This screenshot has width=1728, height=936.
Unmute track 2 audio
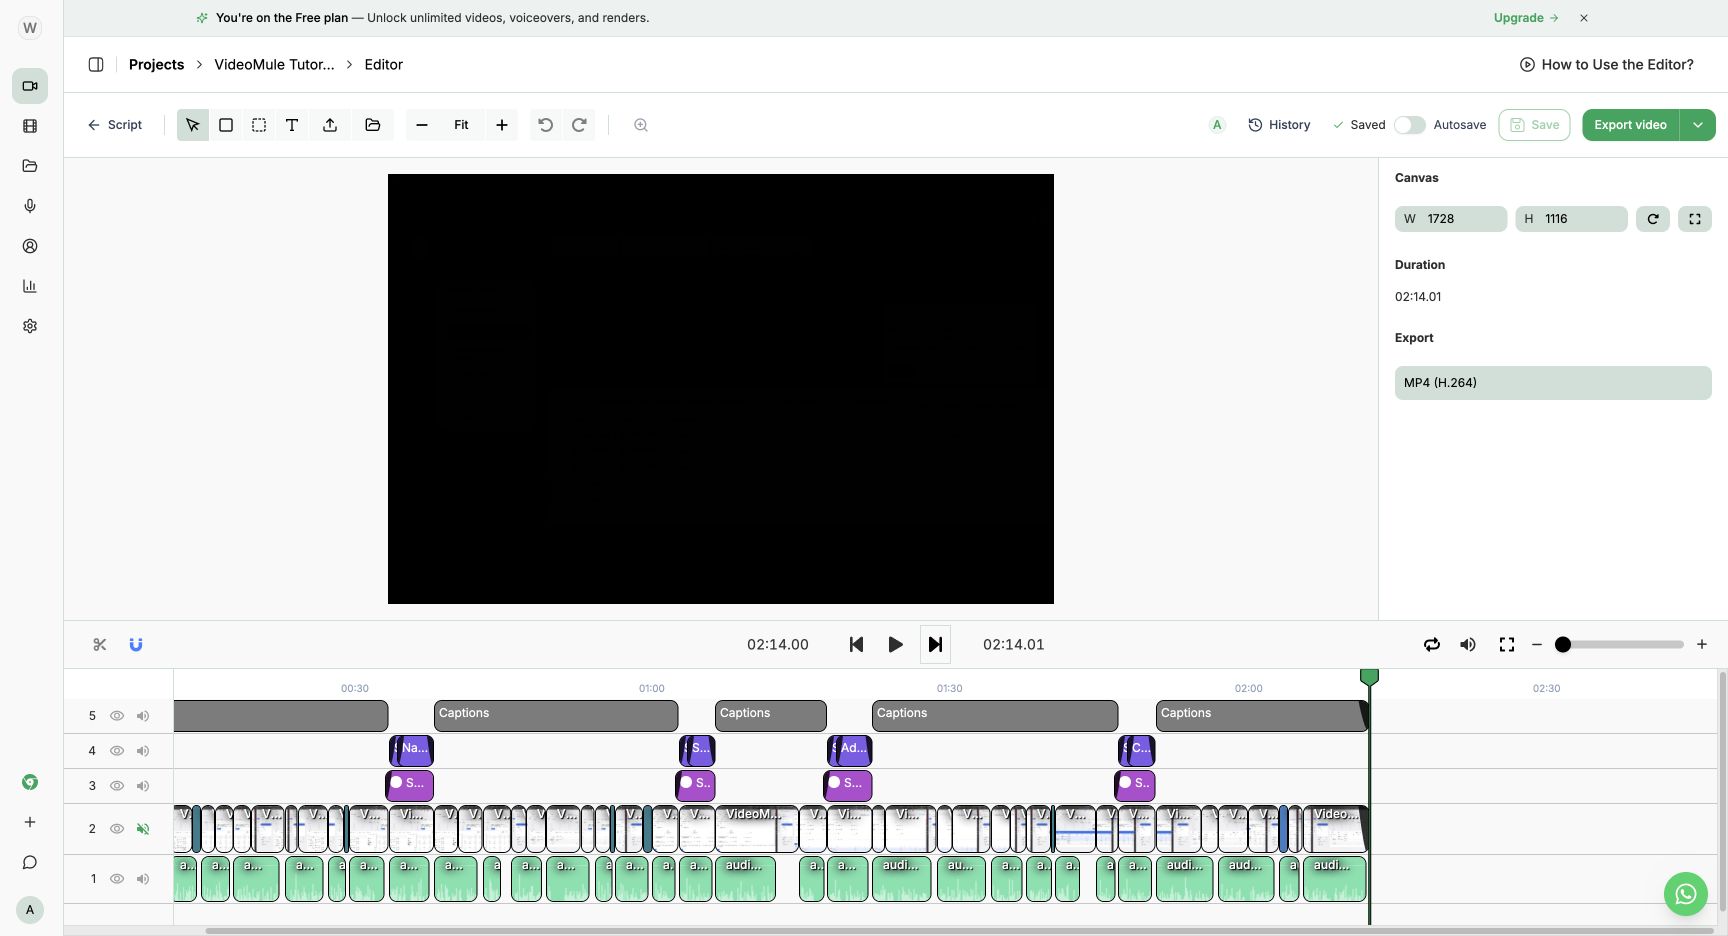(143, 829)
